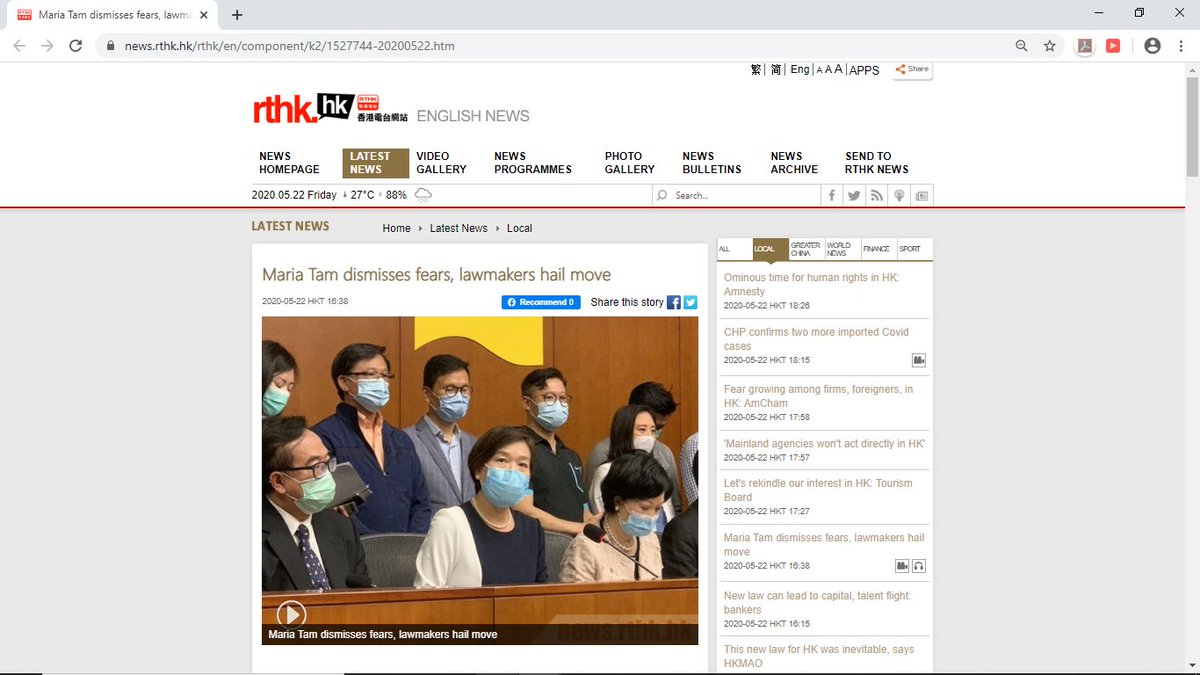Select the LOCAL news tab
The width and height of the screenshot is (1200, 675).
pyautogui.click(x=769, y=249)
